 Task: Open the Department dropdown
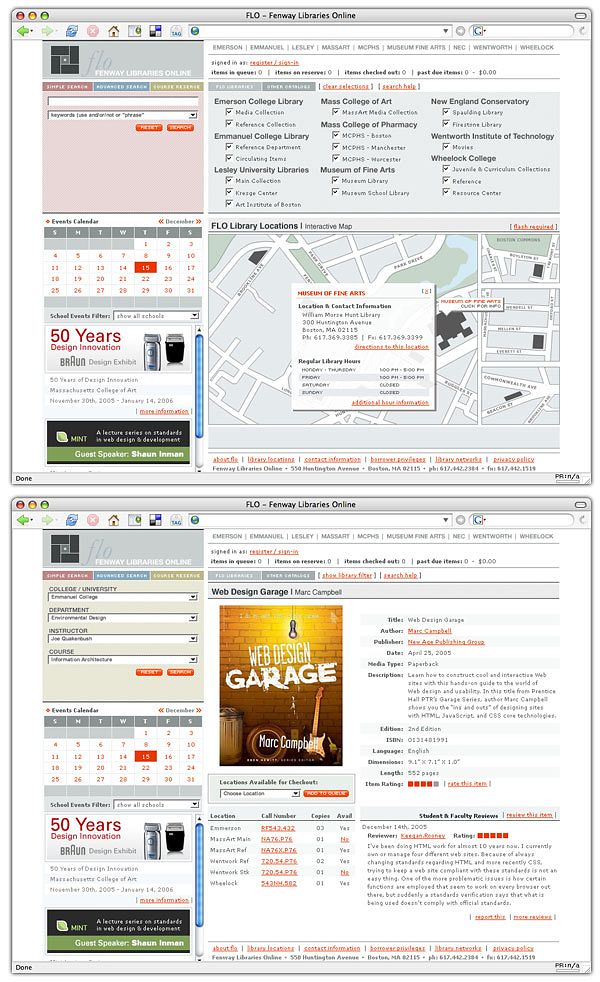[x=193, y=618]
